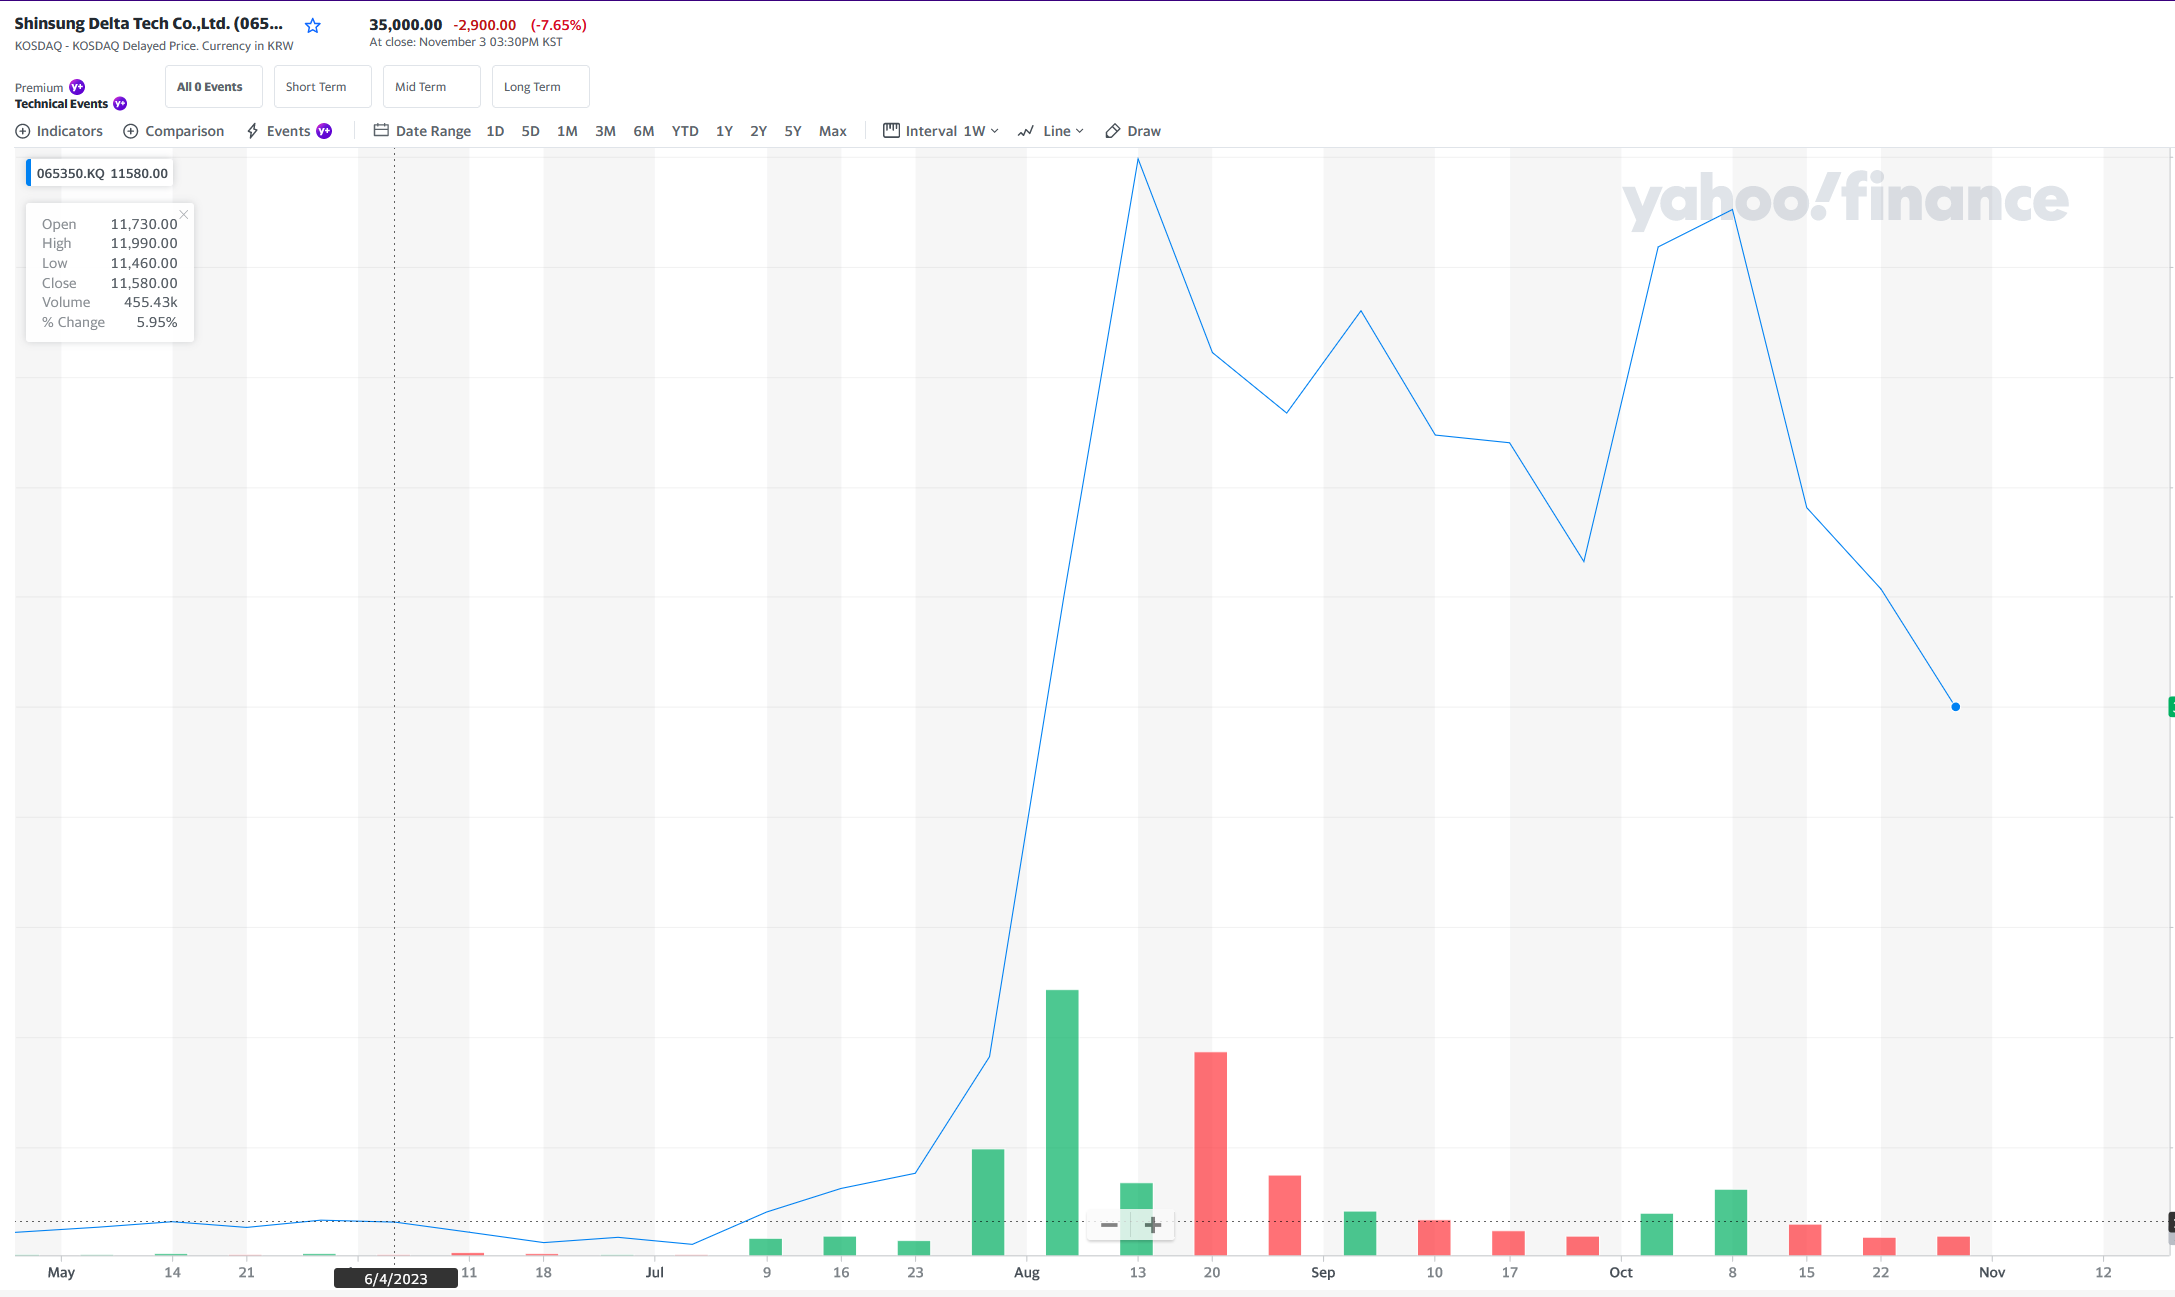Screen dimensions: 2175x1297
Task: Click the Date Range label
Action: click(433, 131)
